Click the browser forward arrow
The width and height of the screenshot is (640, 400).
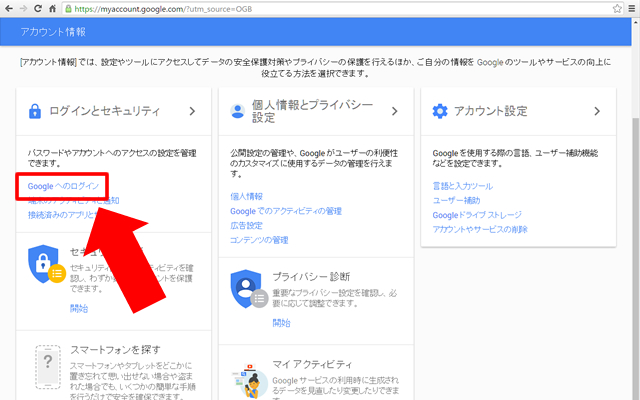(23, 9)
